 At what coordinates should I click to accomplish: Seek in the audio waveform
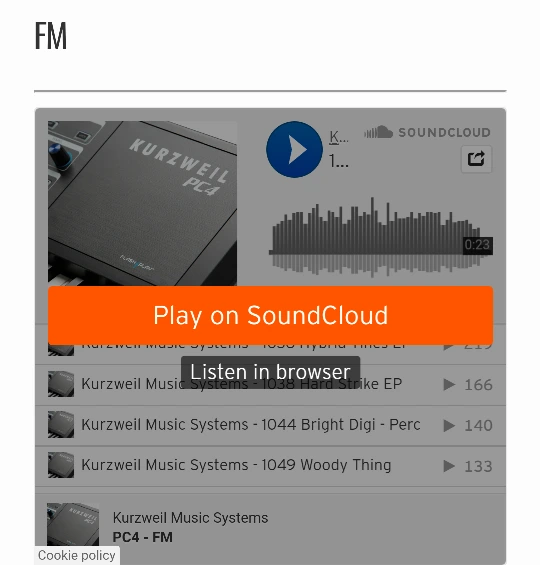click(381, 237)
